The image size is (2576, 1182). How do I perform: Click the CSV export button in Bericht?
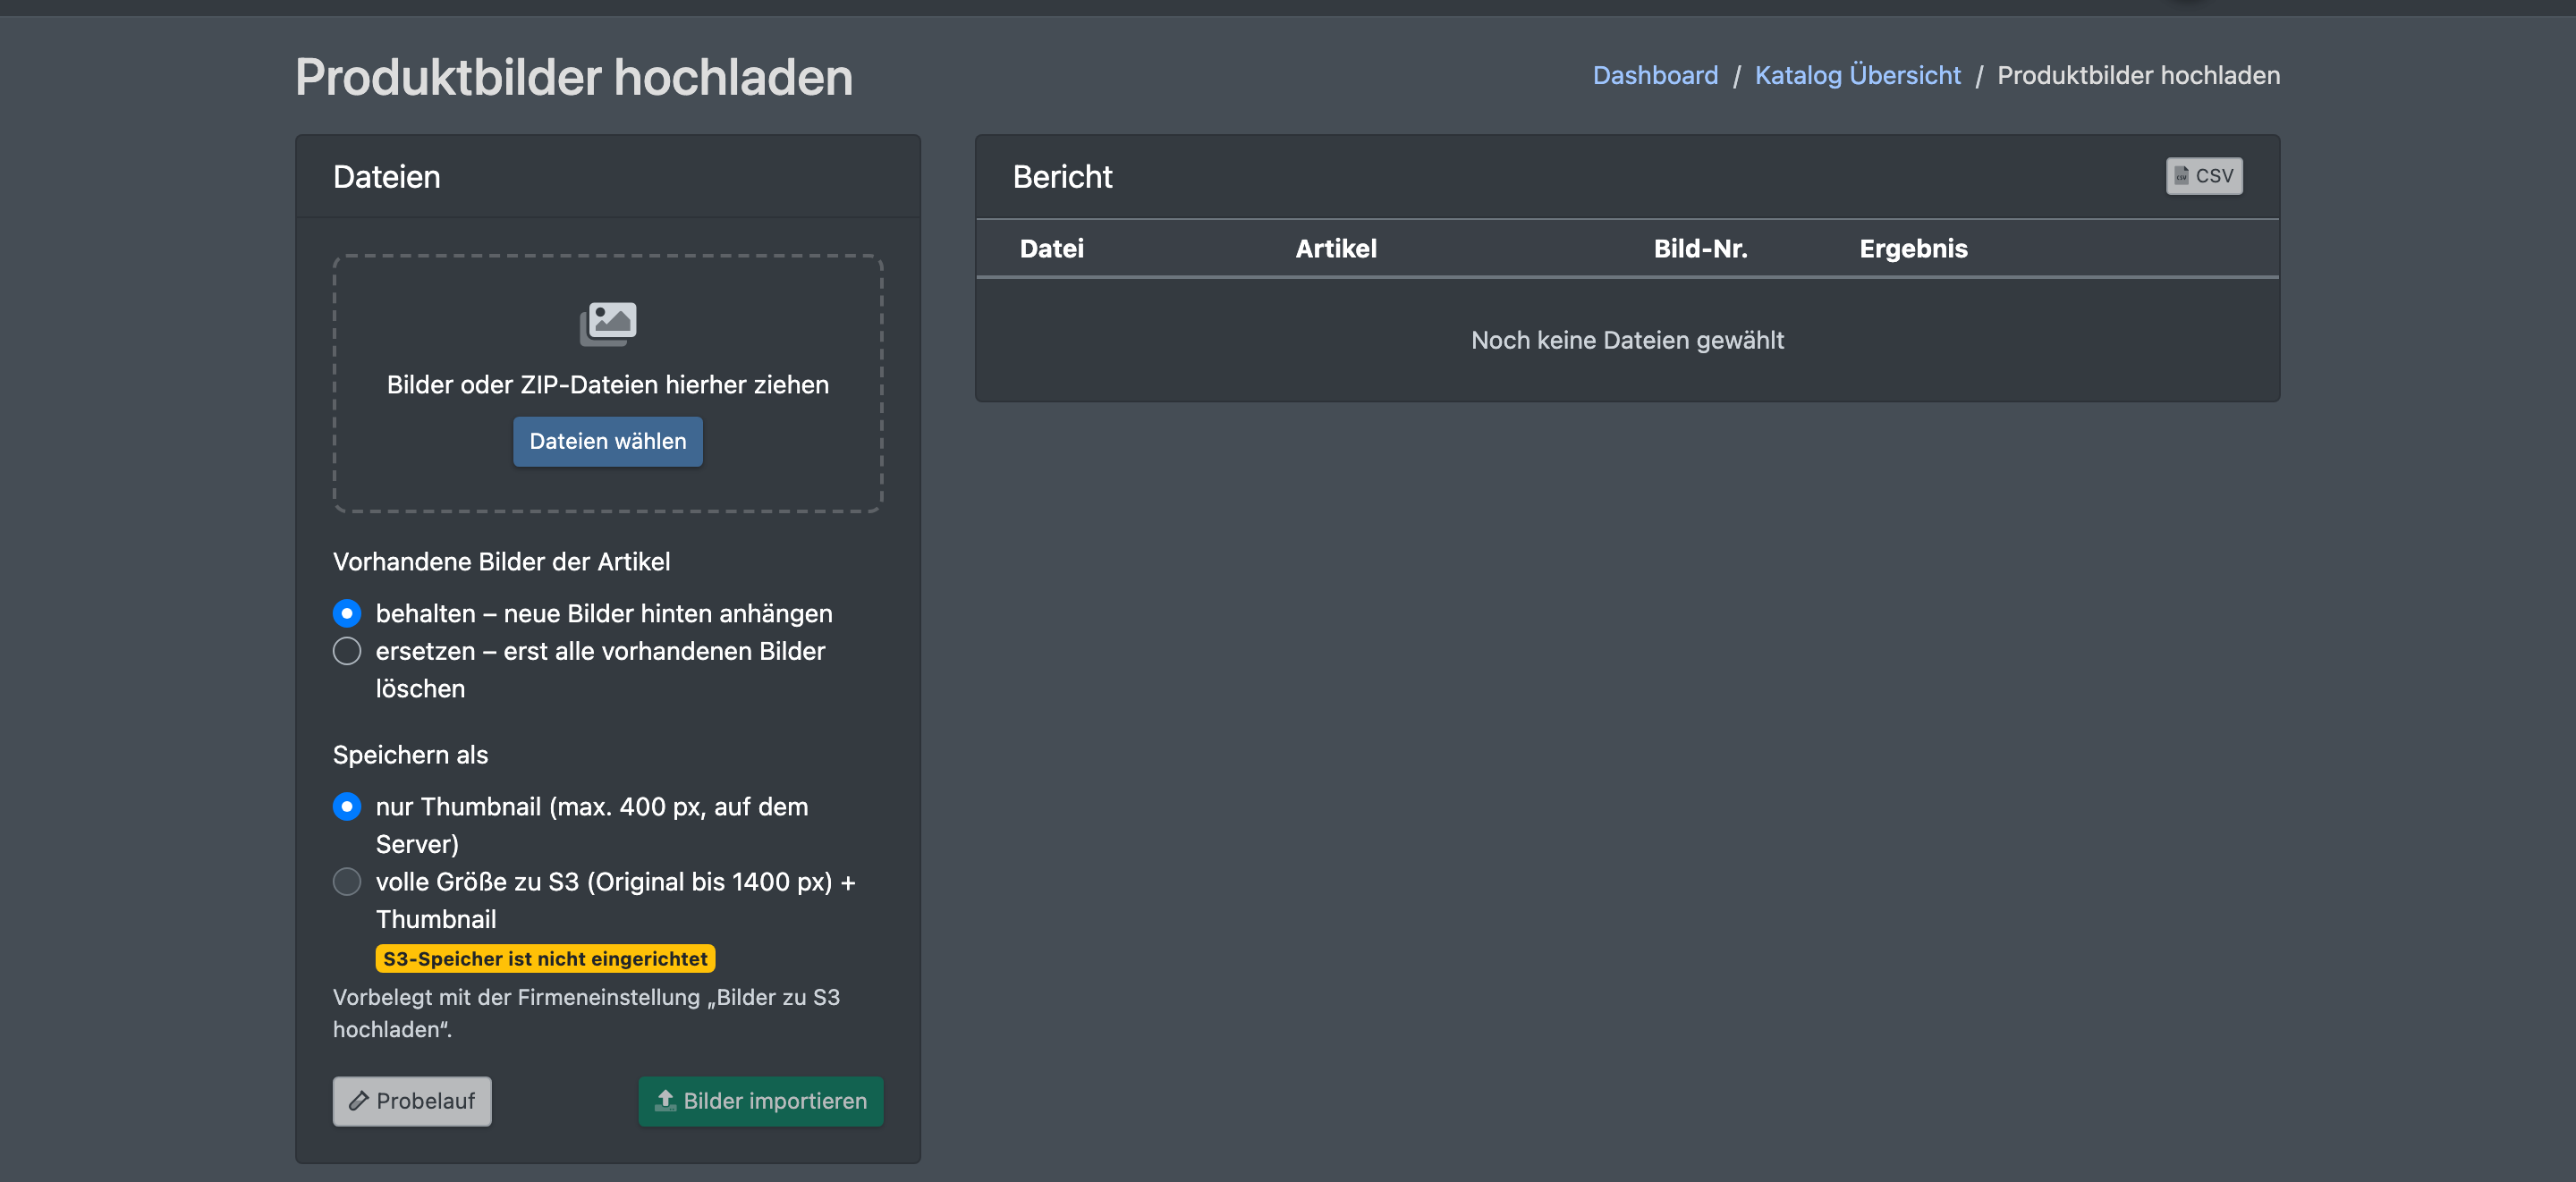tap(2204, 176)
